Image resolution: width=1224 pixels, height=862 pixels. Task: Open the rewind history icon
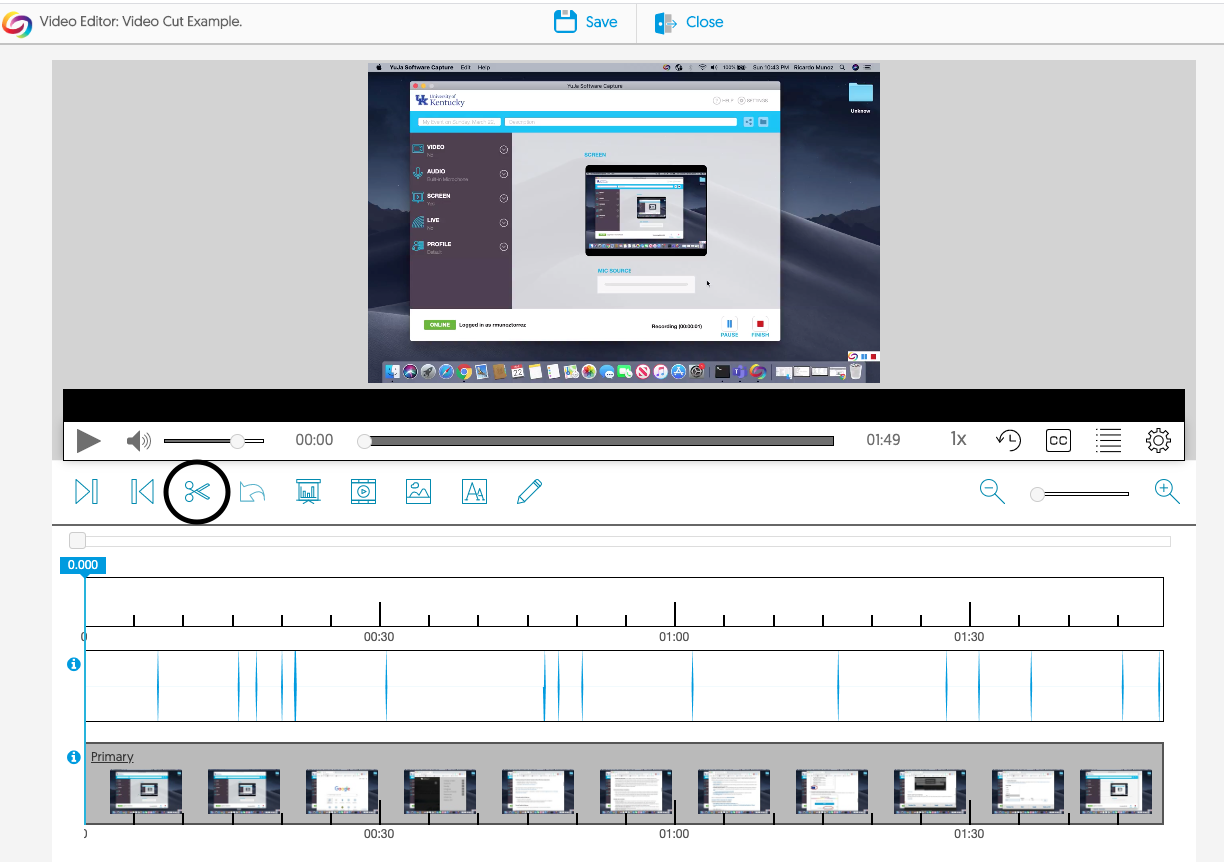1008,440
